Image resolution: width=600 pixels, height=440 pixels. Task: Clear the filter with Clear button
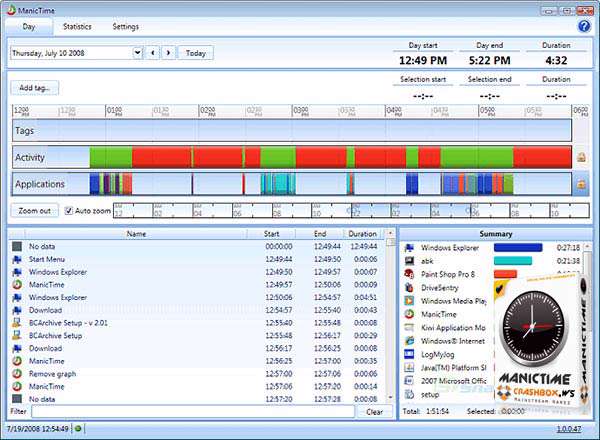375,412
